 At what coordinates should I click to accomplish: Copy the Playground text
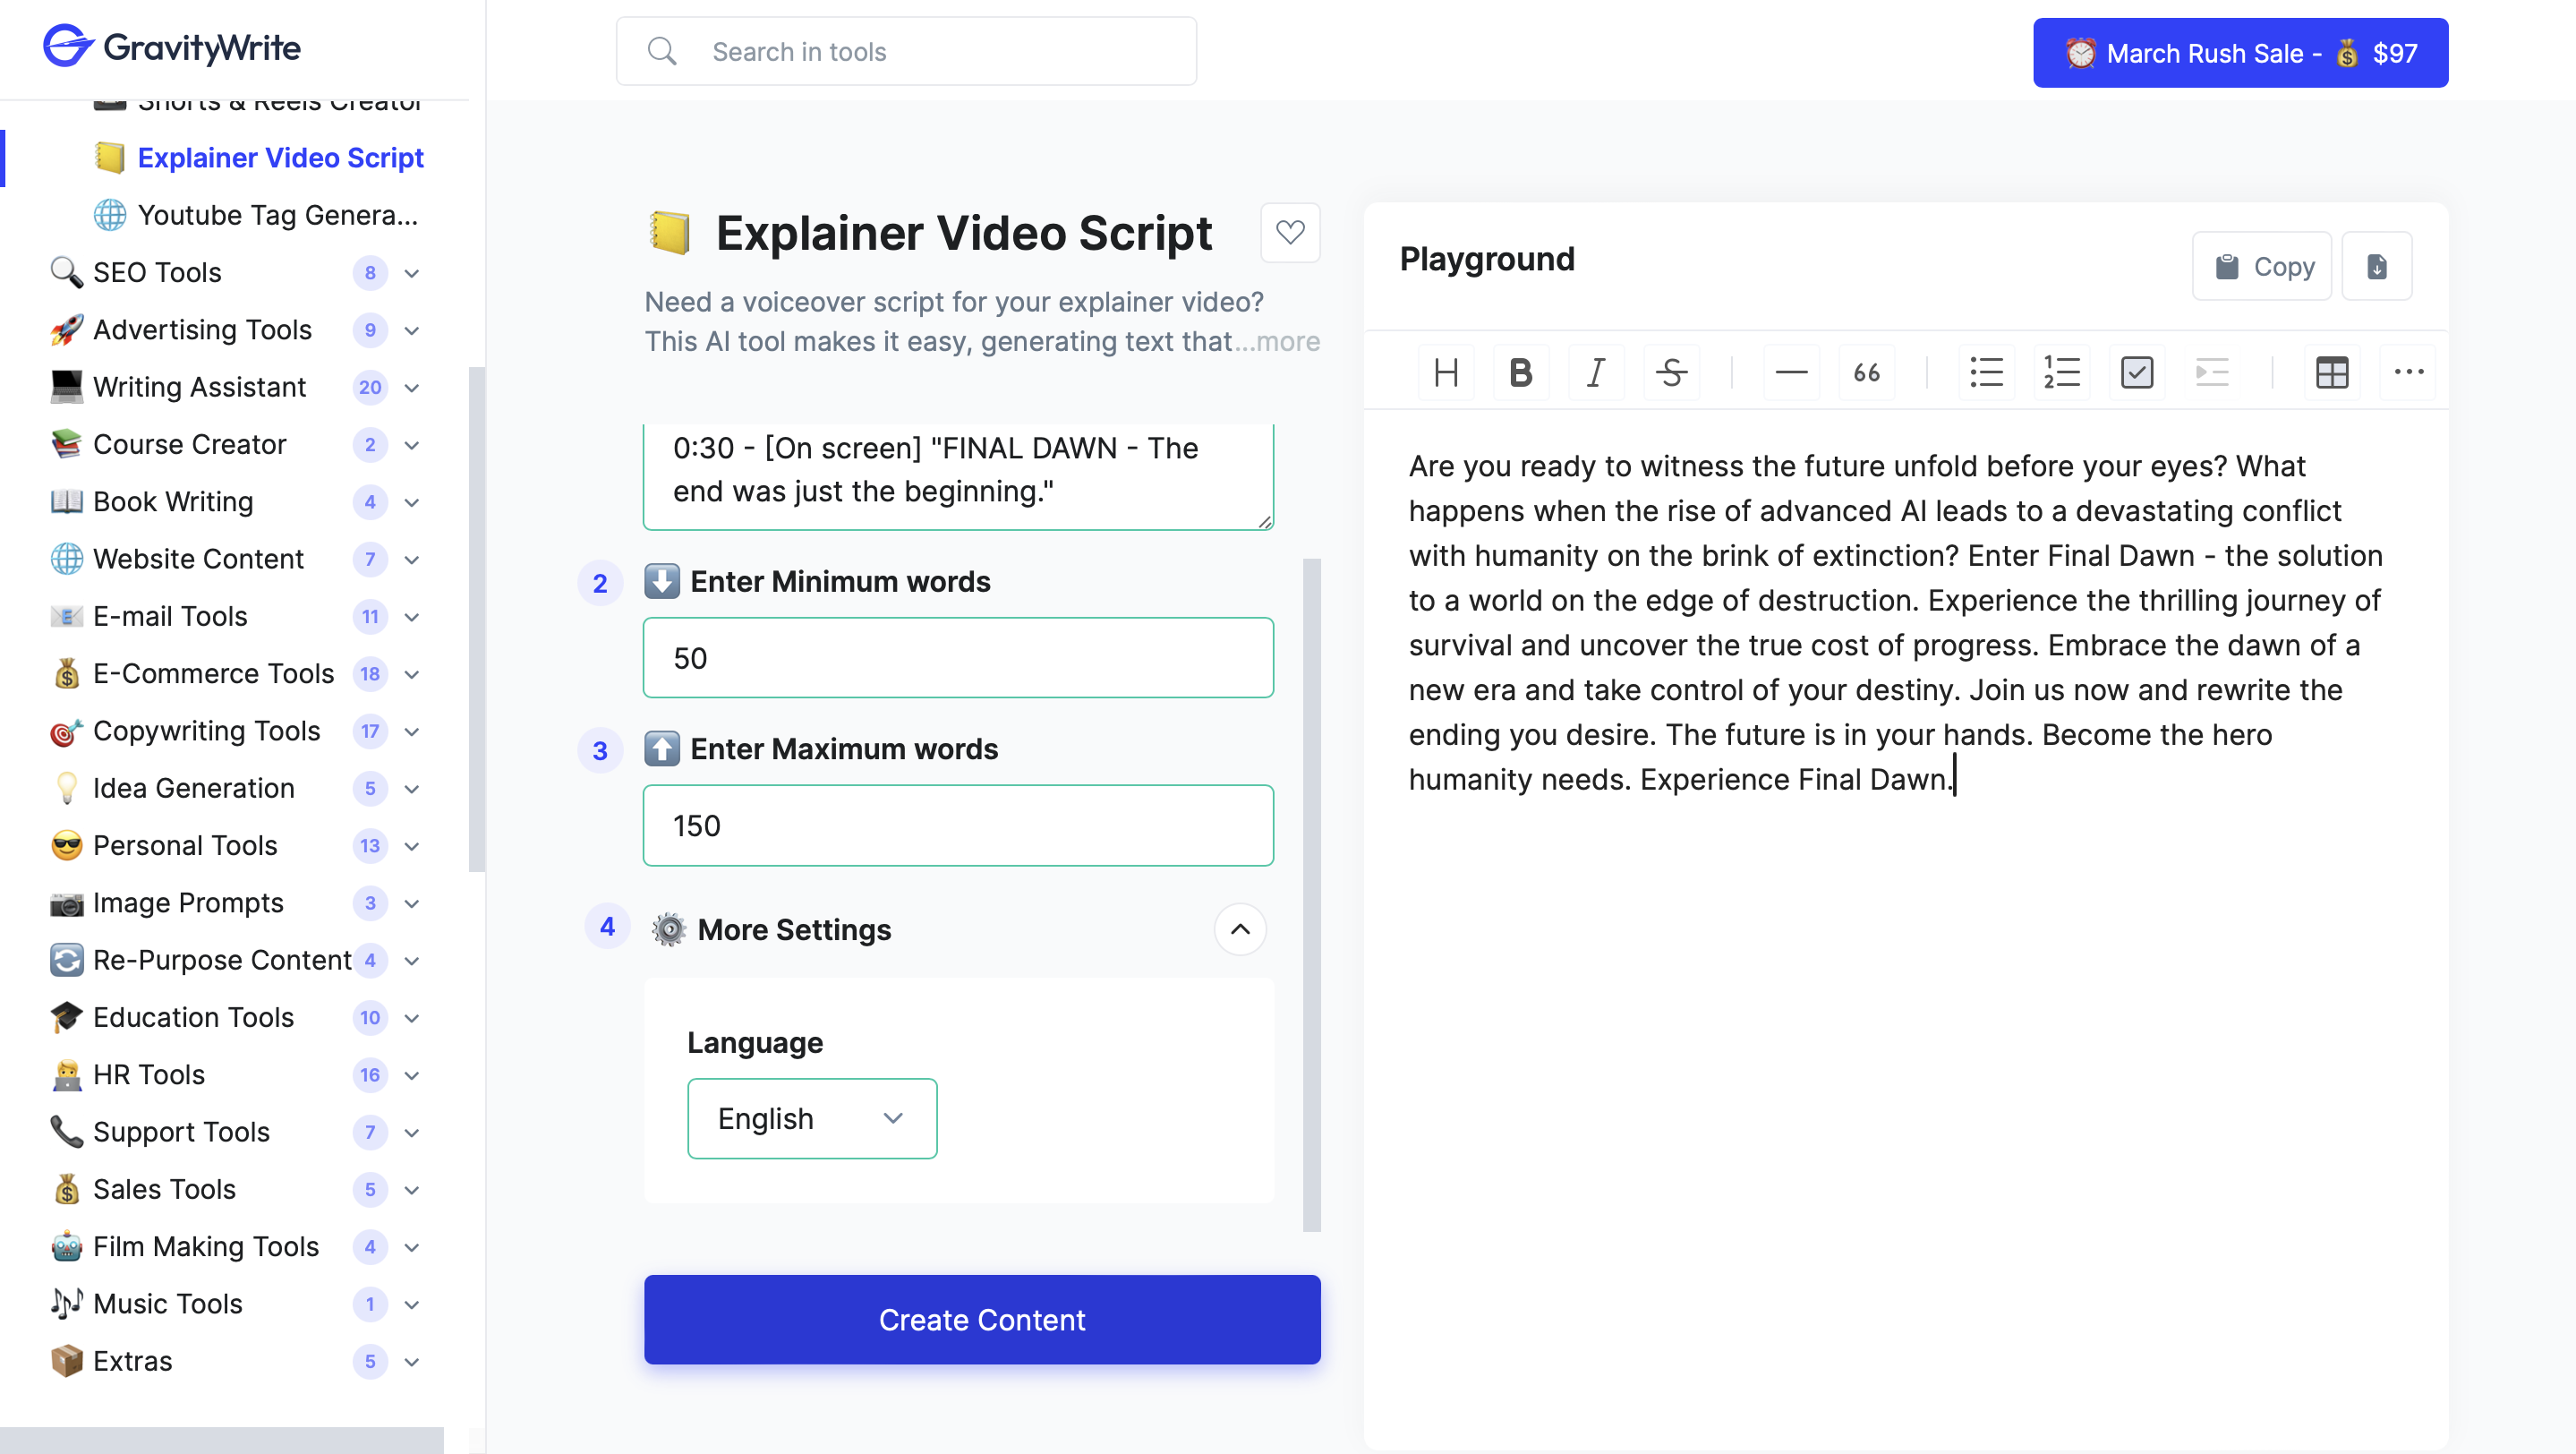click(2261, 266)
